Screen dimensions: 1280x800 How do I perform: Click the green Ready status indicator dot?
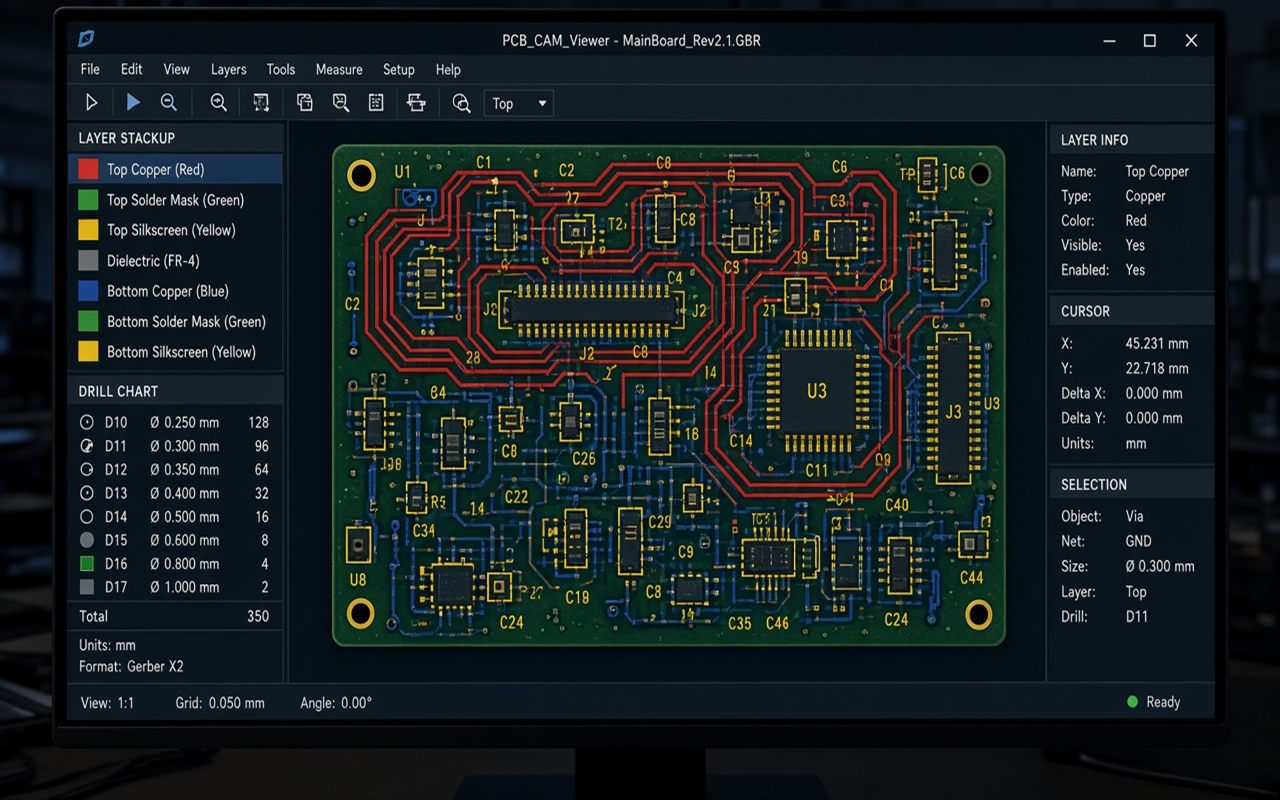1132,702
